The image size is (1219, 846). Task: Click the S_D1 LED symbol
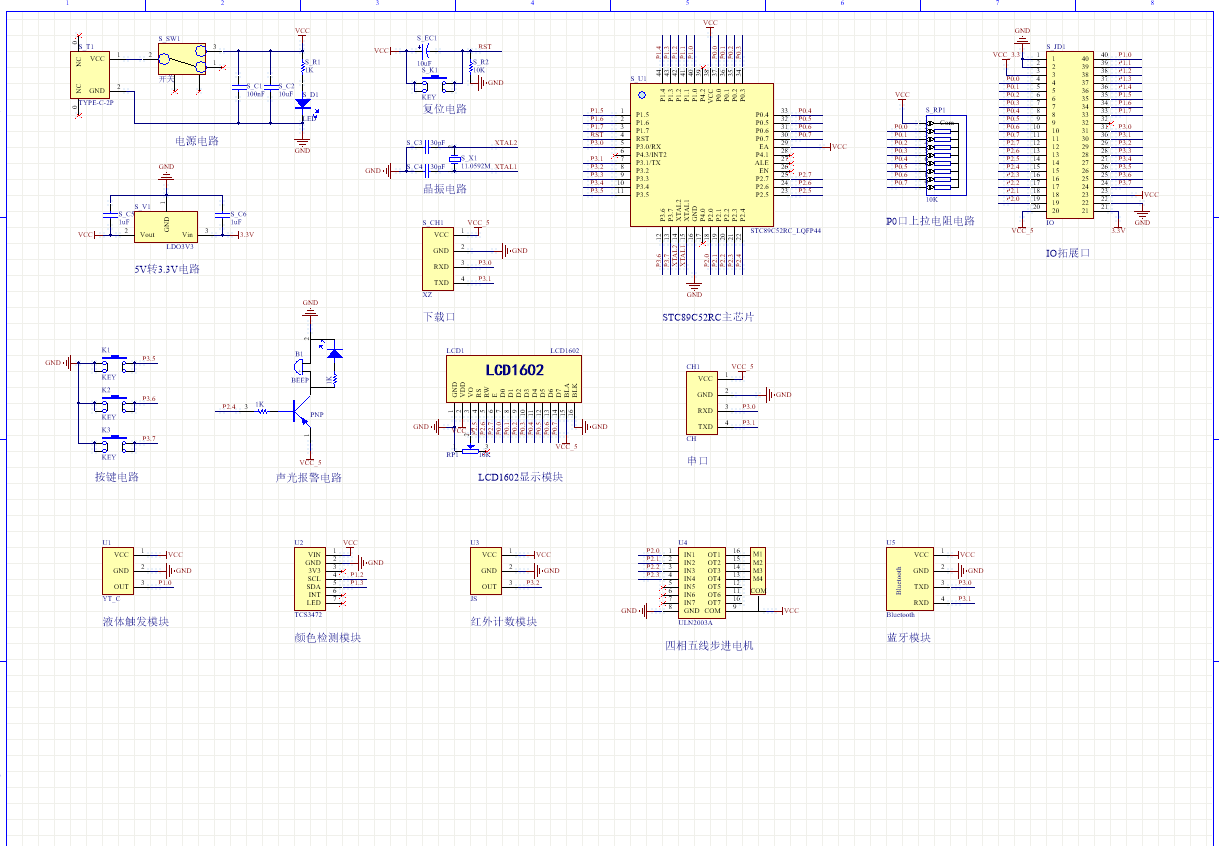[303, 104]
